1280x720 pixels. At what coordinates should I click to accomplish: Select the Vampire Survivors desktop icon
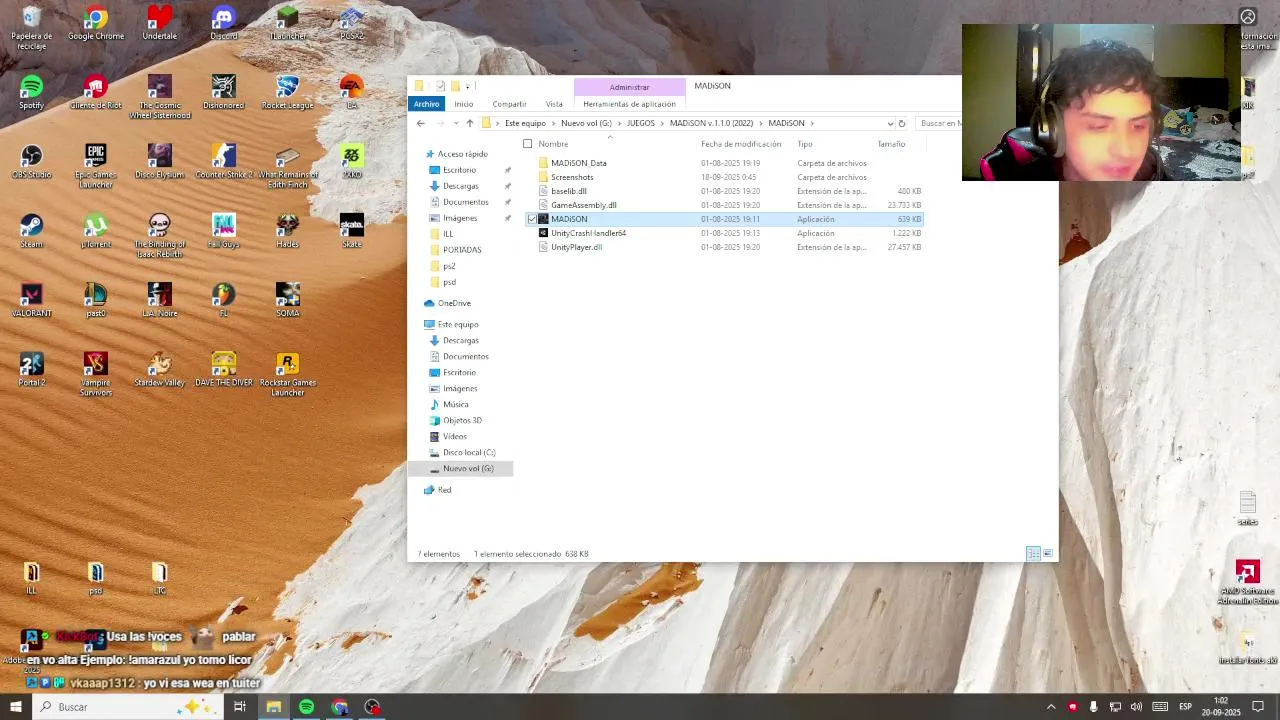[96, 374]
